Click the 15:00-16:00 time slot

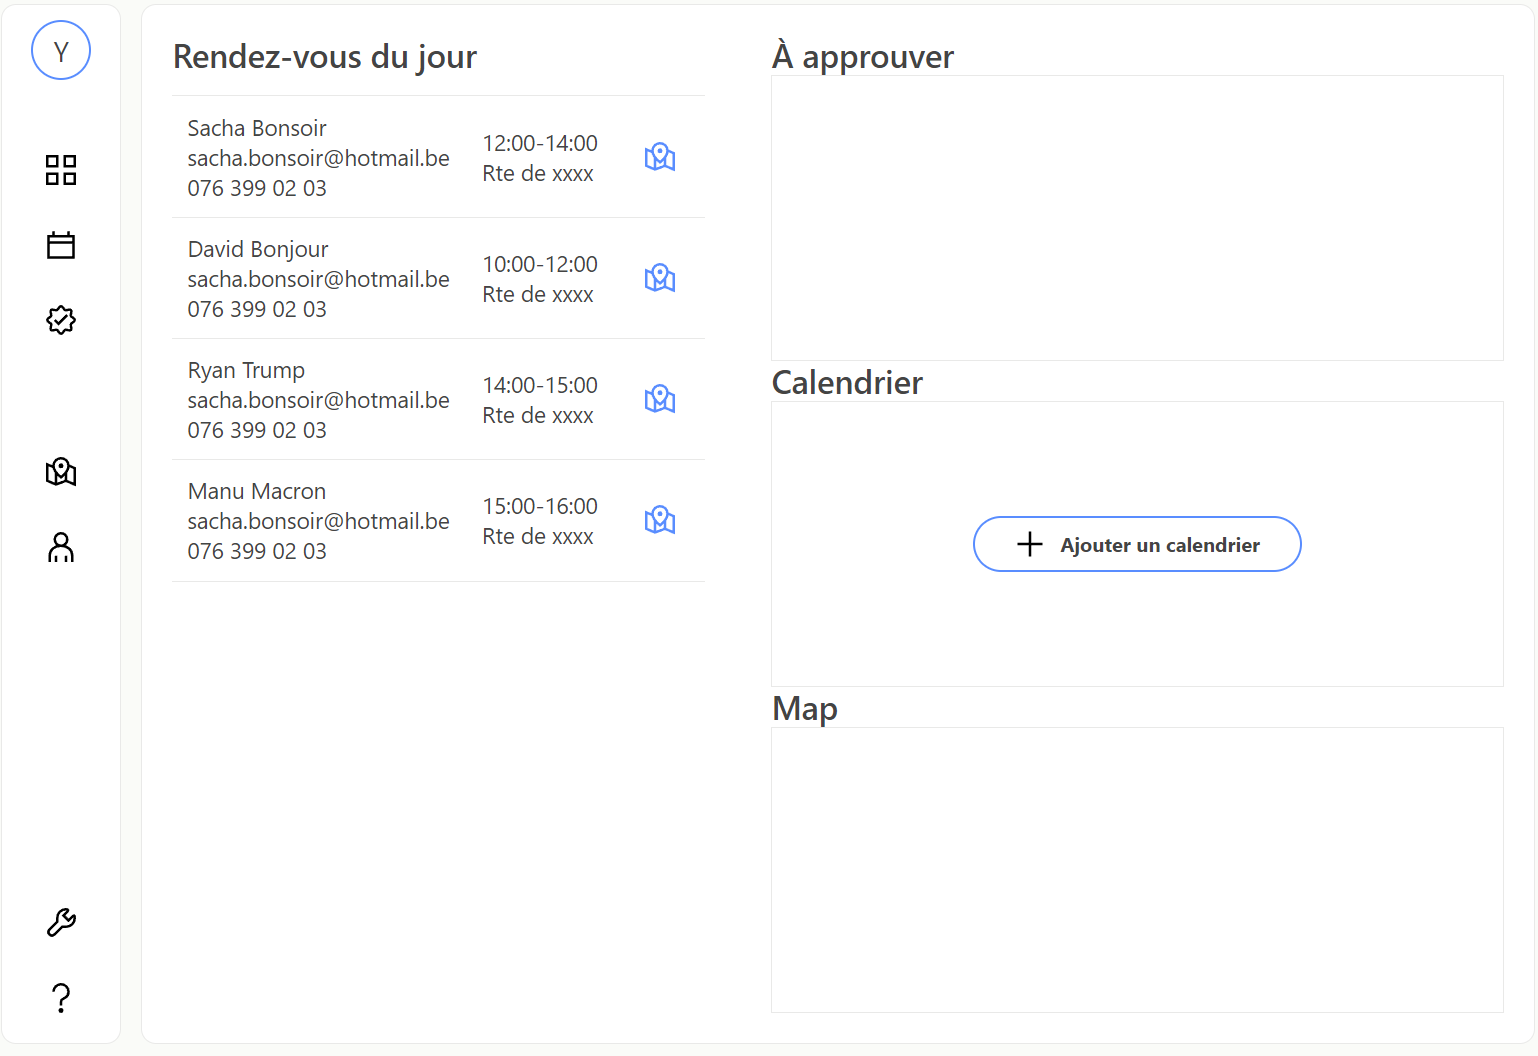540,506
